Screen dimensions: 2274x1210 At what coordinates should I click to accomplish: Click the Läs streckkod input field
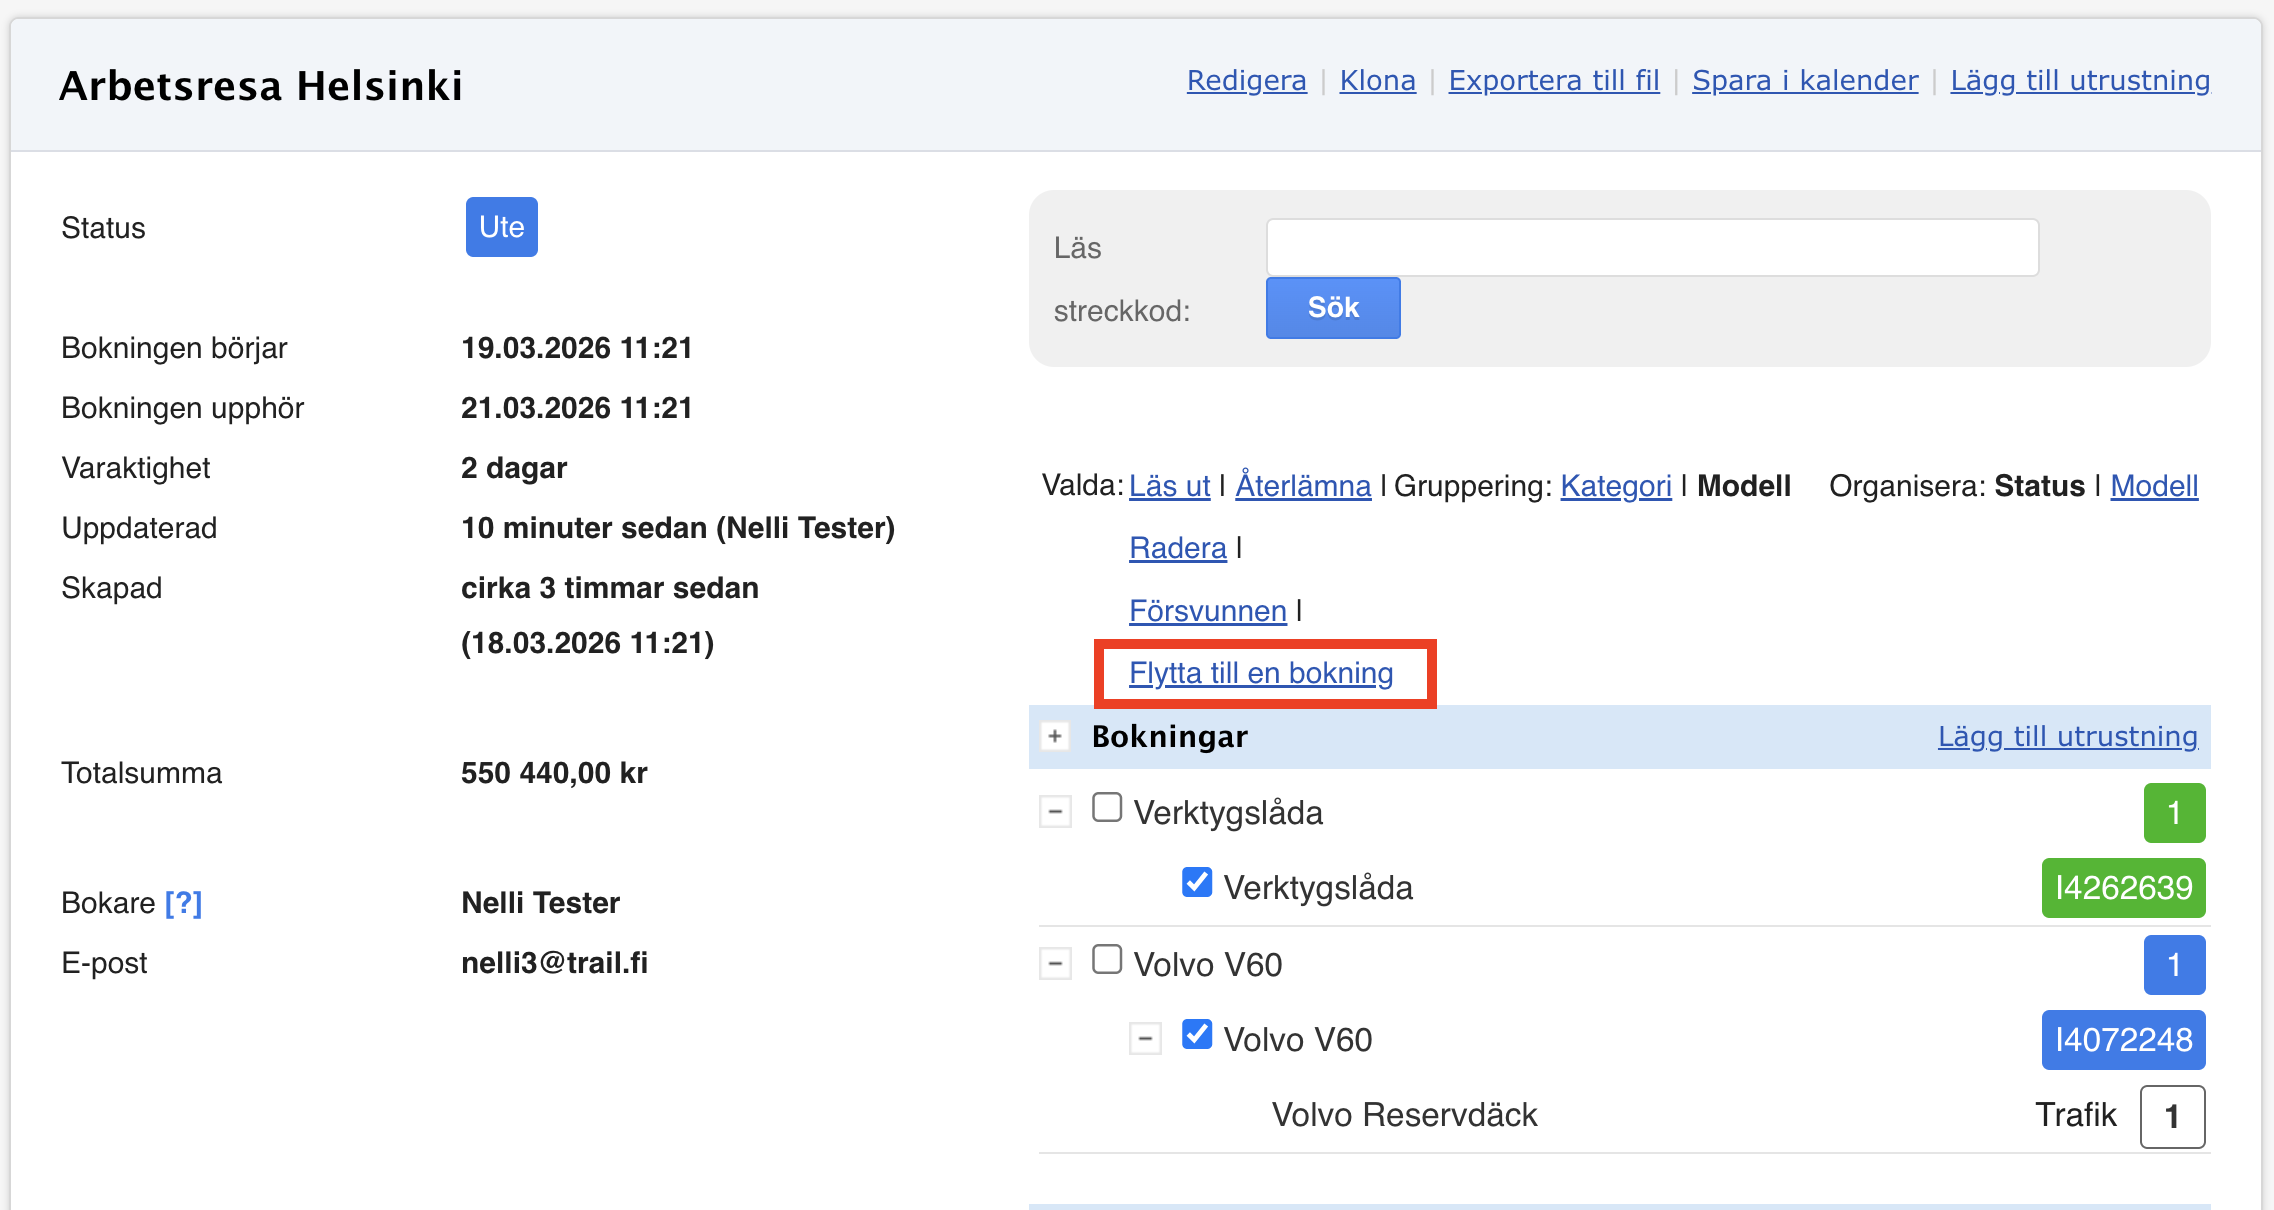pos(1651,248)
